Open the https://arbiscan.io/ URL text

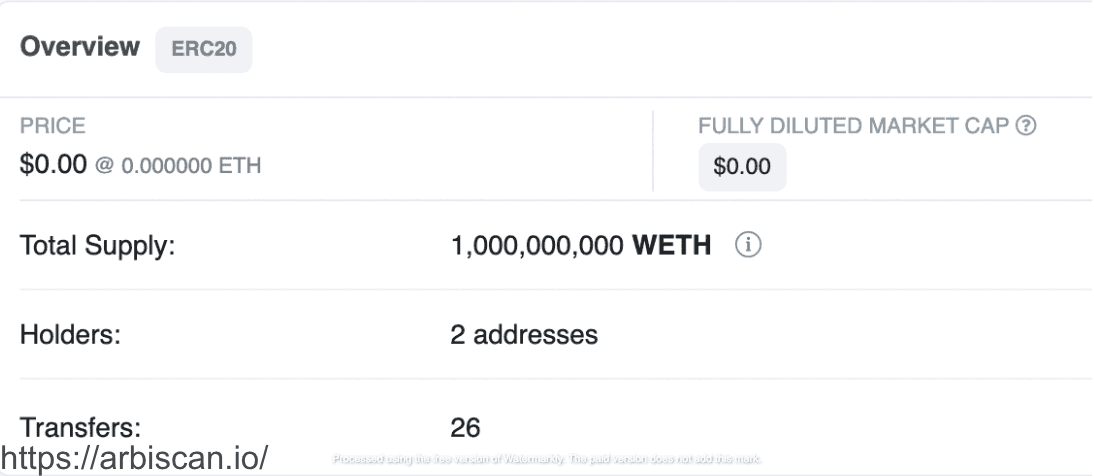click(x=137, y=460)
